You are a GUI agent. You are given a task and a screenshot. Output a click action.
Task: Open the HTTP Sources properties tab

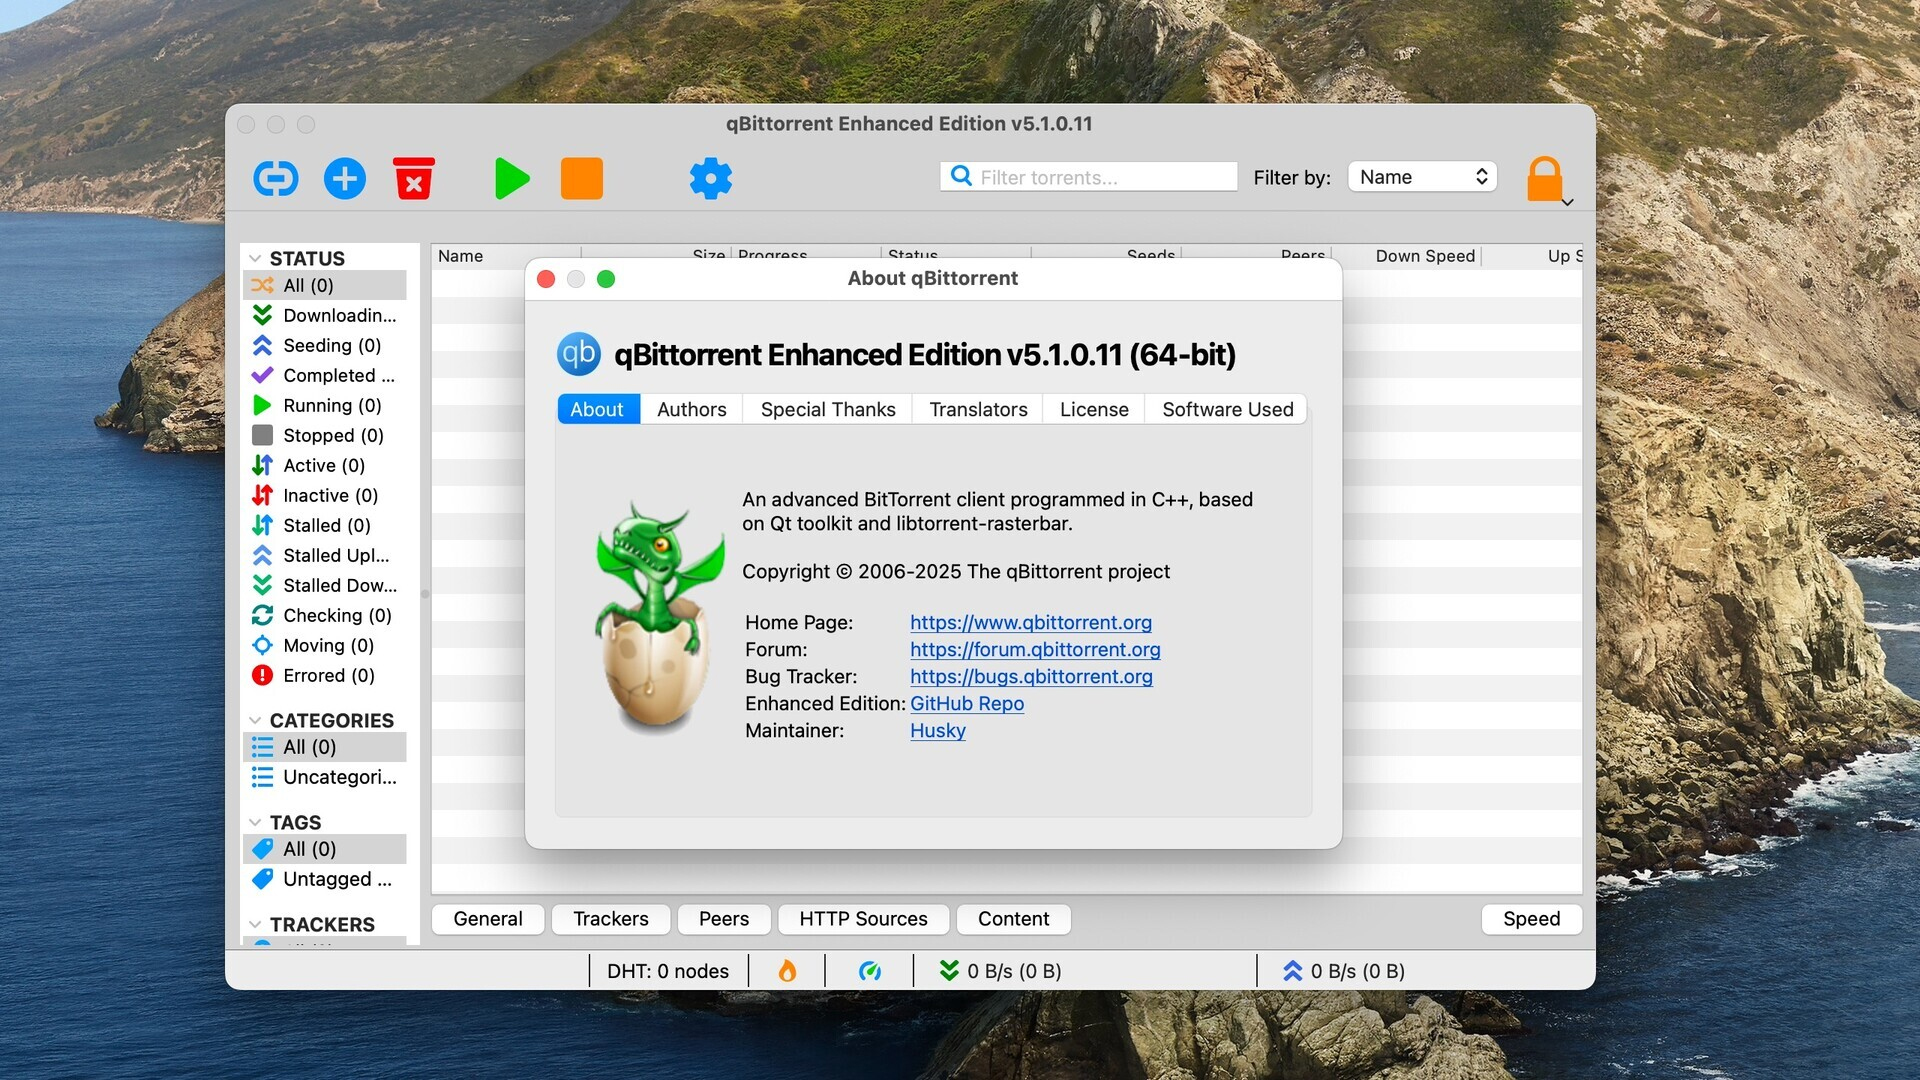[x=863, y=919]
